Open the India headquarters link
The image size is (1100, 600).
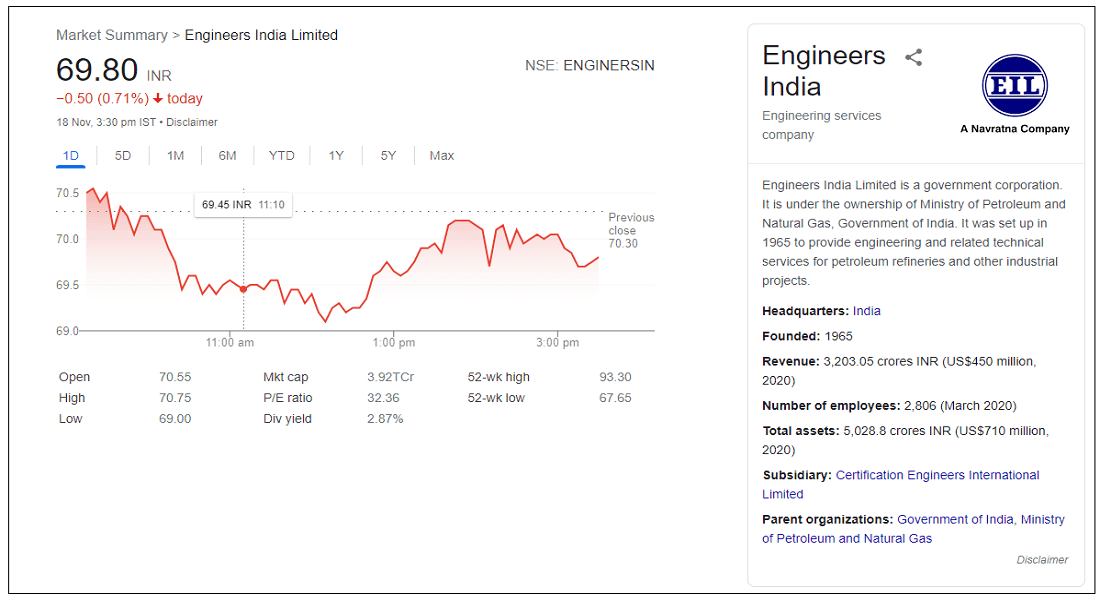click(866, 311)
